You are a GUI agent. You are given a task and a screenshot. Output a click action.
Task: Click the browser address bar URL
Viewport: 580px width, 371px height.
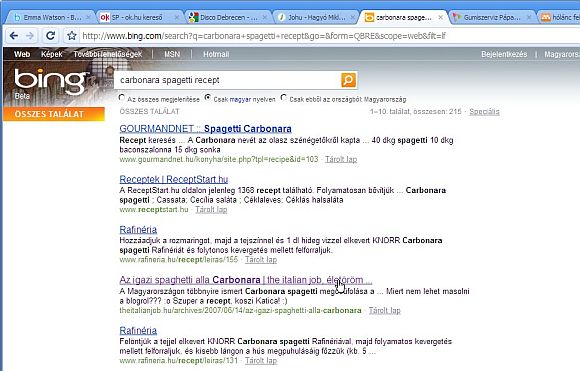264,36
